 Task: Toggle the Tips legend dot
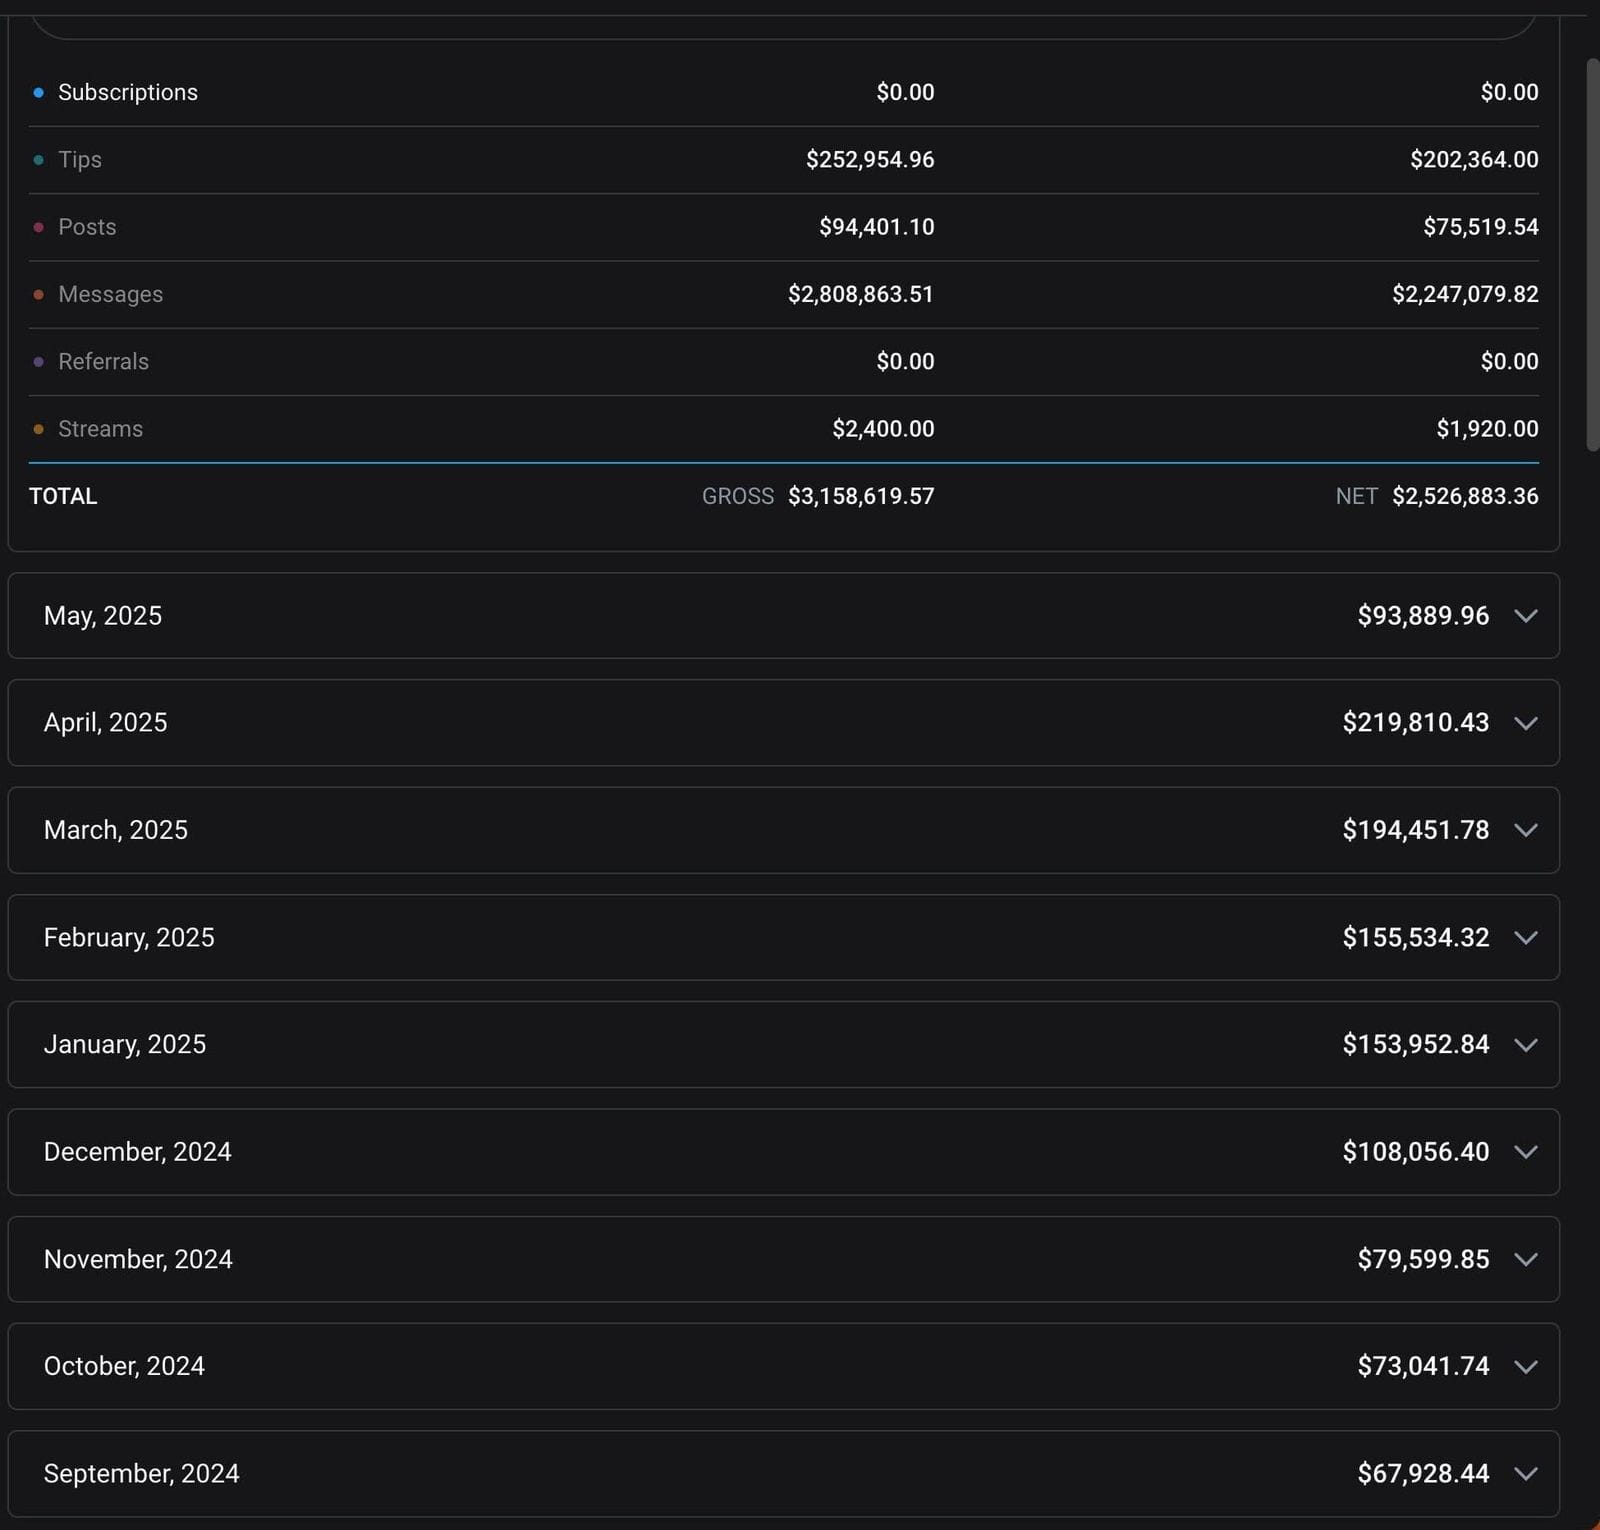point(38,160)
